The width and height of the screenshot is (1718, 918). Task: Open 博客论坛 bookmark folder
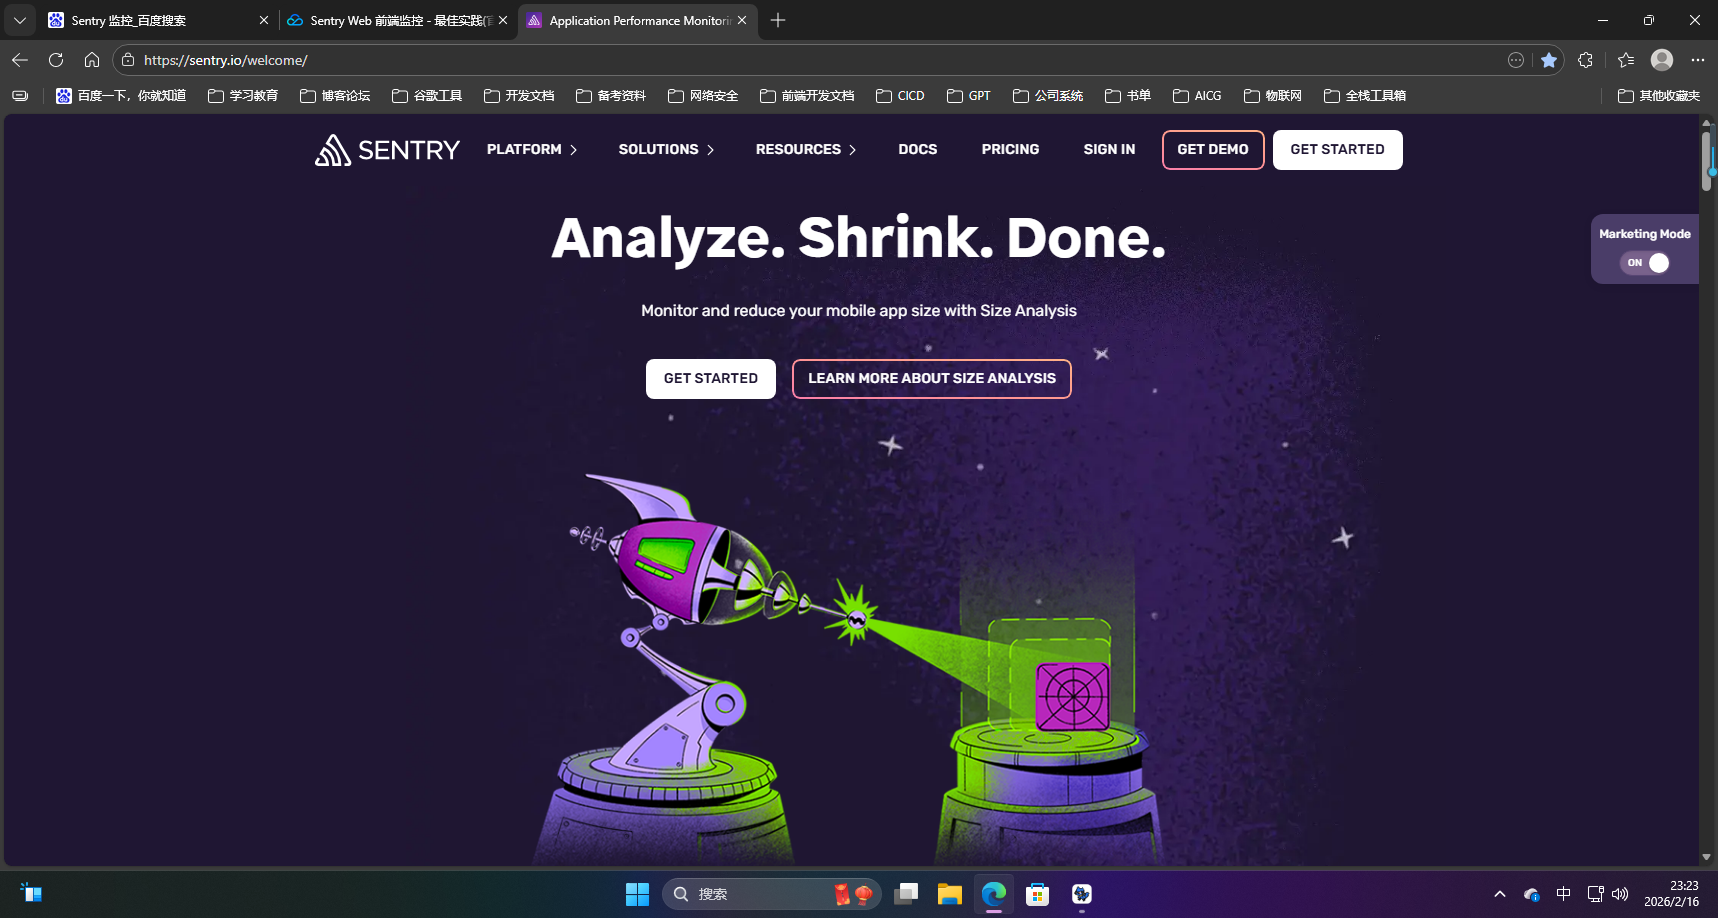coord(335,96)
